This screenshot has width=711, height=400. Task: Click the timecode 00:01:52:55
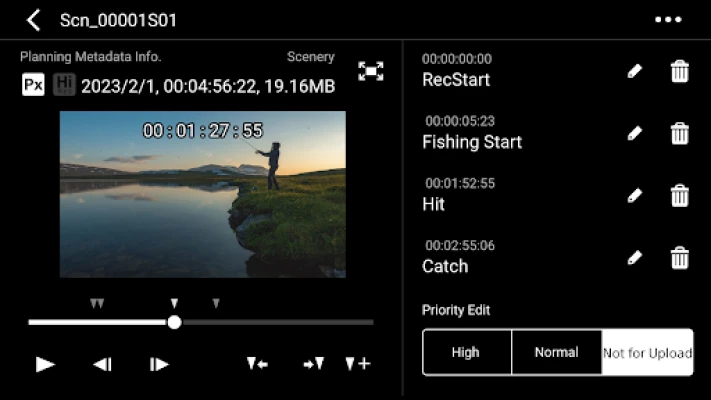[460, 183]
